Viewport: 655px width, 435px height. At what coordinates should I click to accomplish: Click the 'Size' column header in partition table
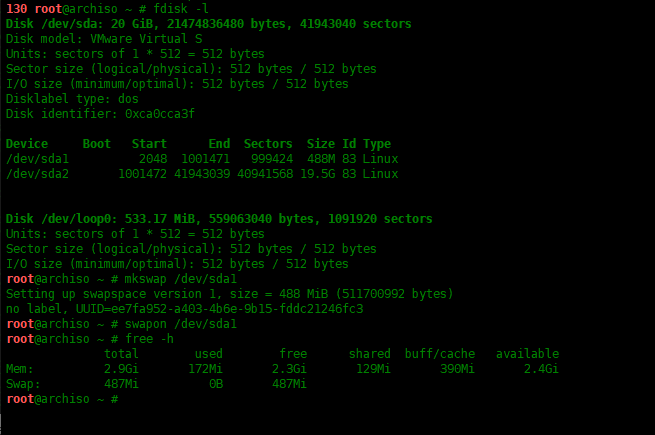(321, 144)
